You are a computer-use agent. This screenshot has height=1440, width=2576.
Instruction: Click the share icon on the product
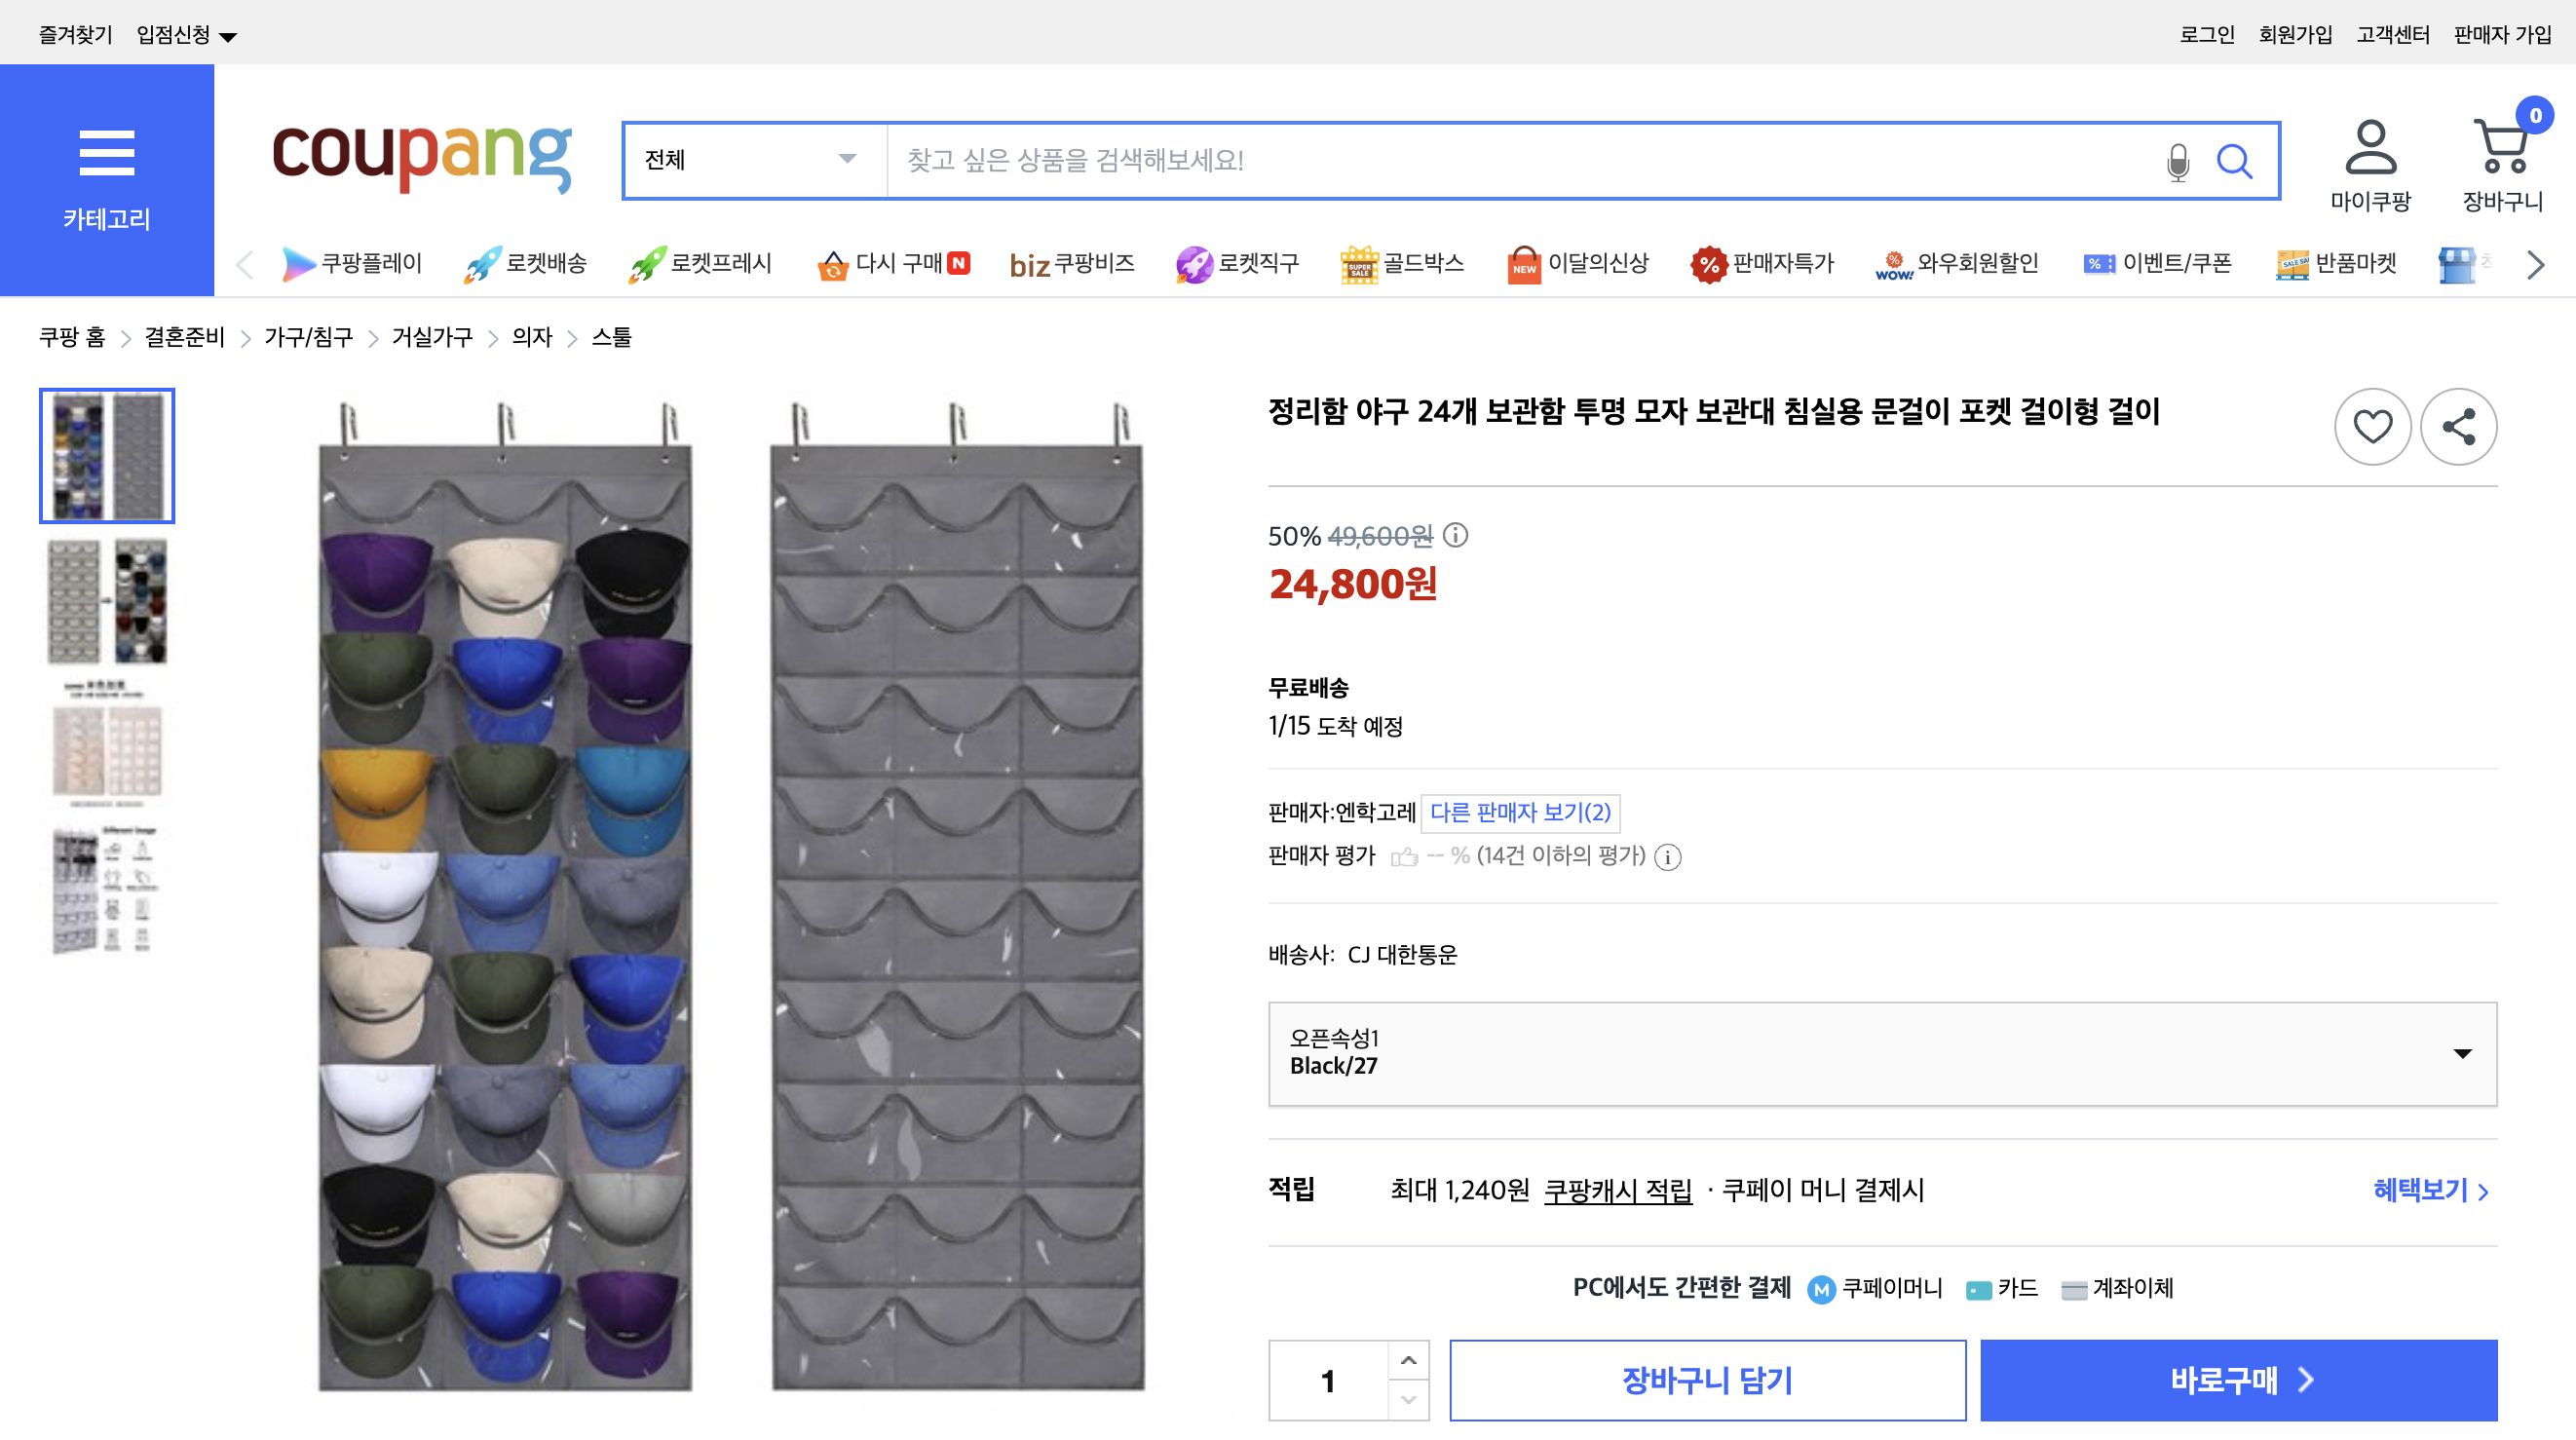pos(2460,427)
